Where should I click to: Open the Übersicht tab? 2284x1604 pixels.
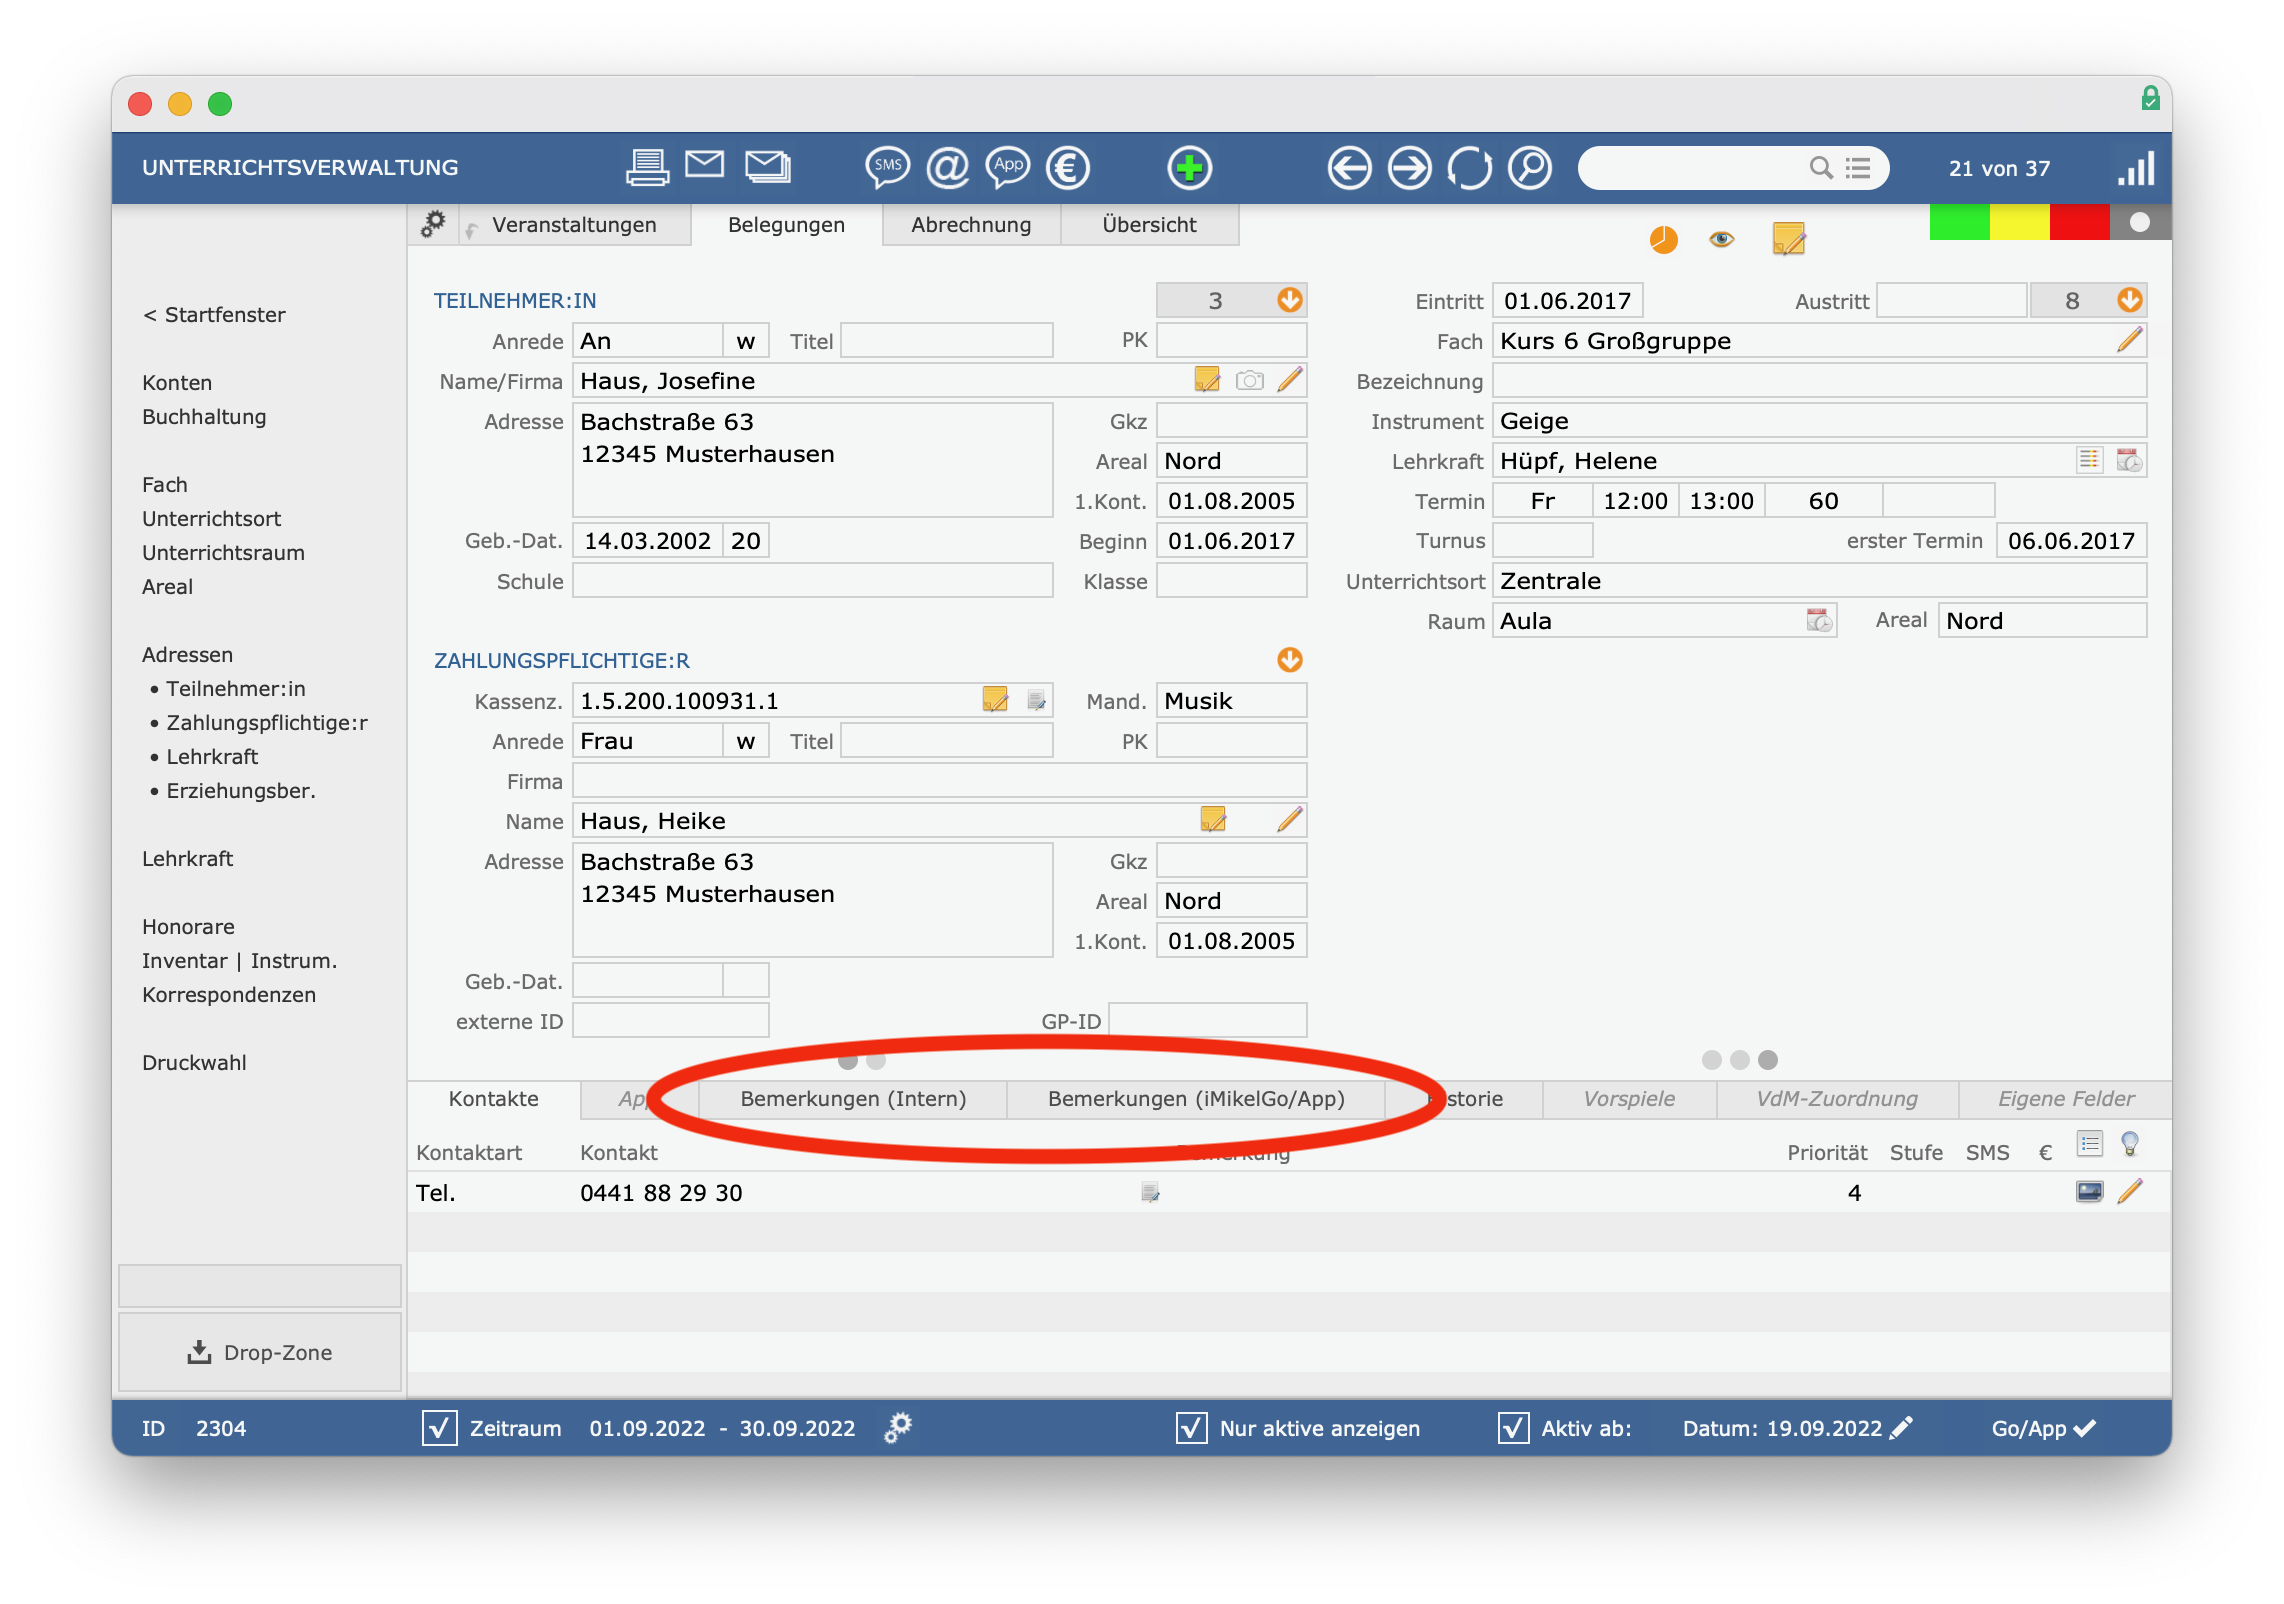click(x=1149, y=225)
